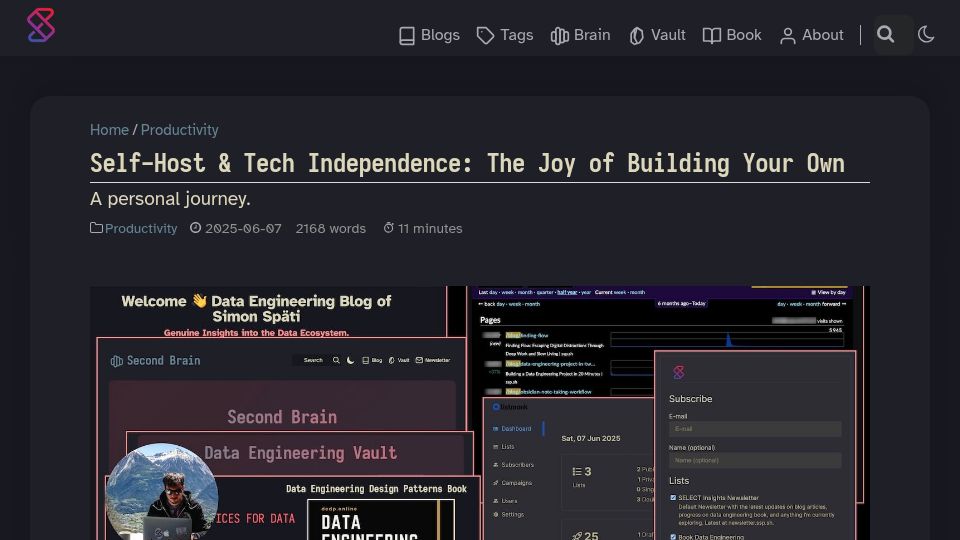Click the folder icon before Productivity

click(96, 228)
